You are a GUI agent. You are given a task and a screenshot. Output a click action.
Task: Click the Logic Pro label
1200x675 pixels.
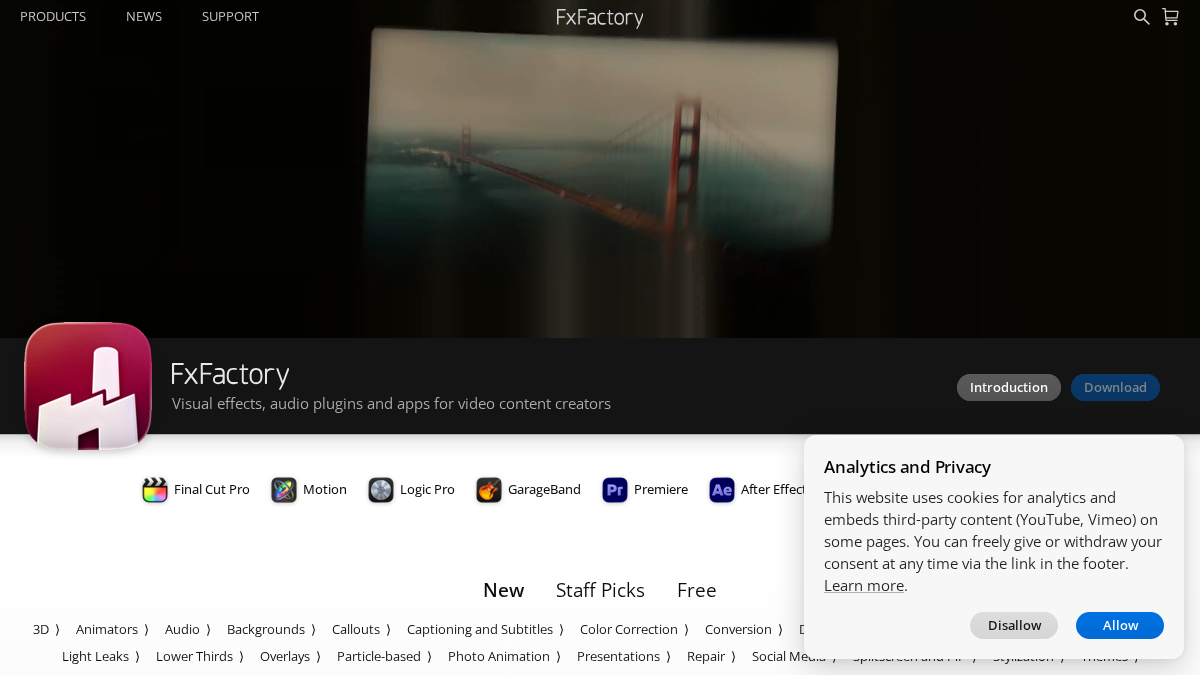point(427,490)
